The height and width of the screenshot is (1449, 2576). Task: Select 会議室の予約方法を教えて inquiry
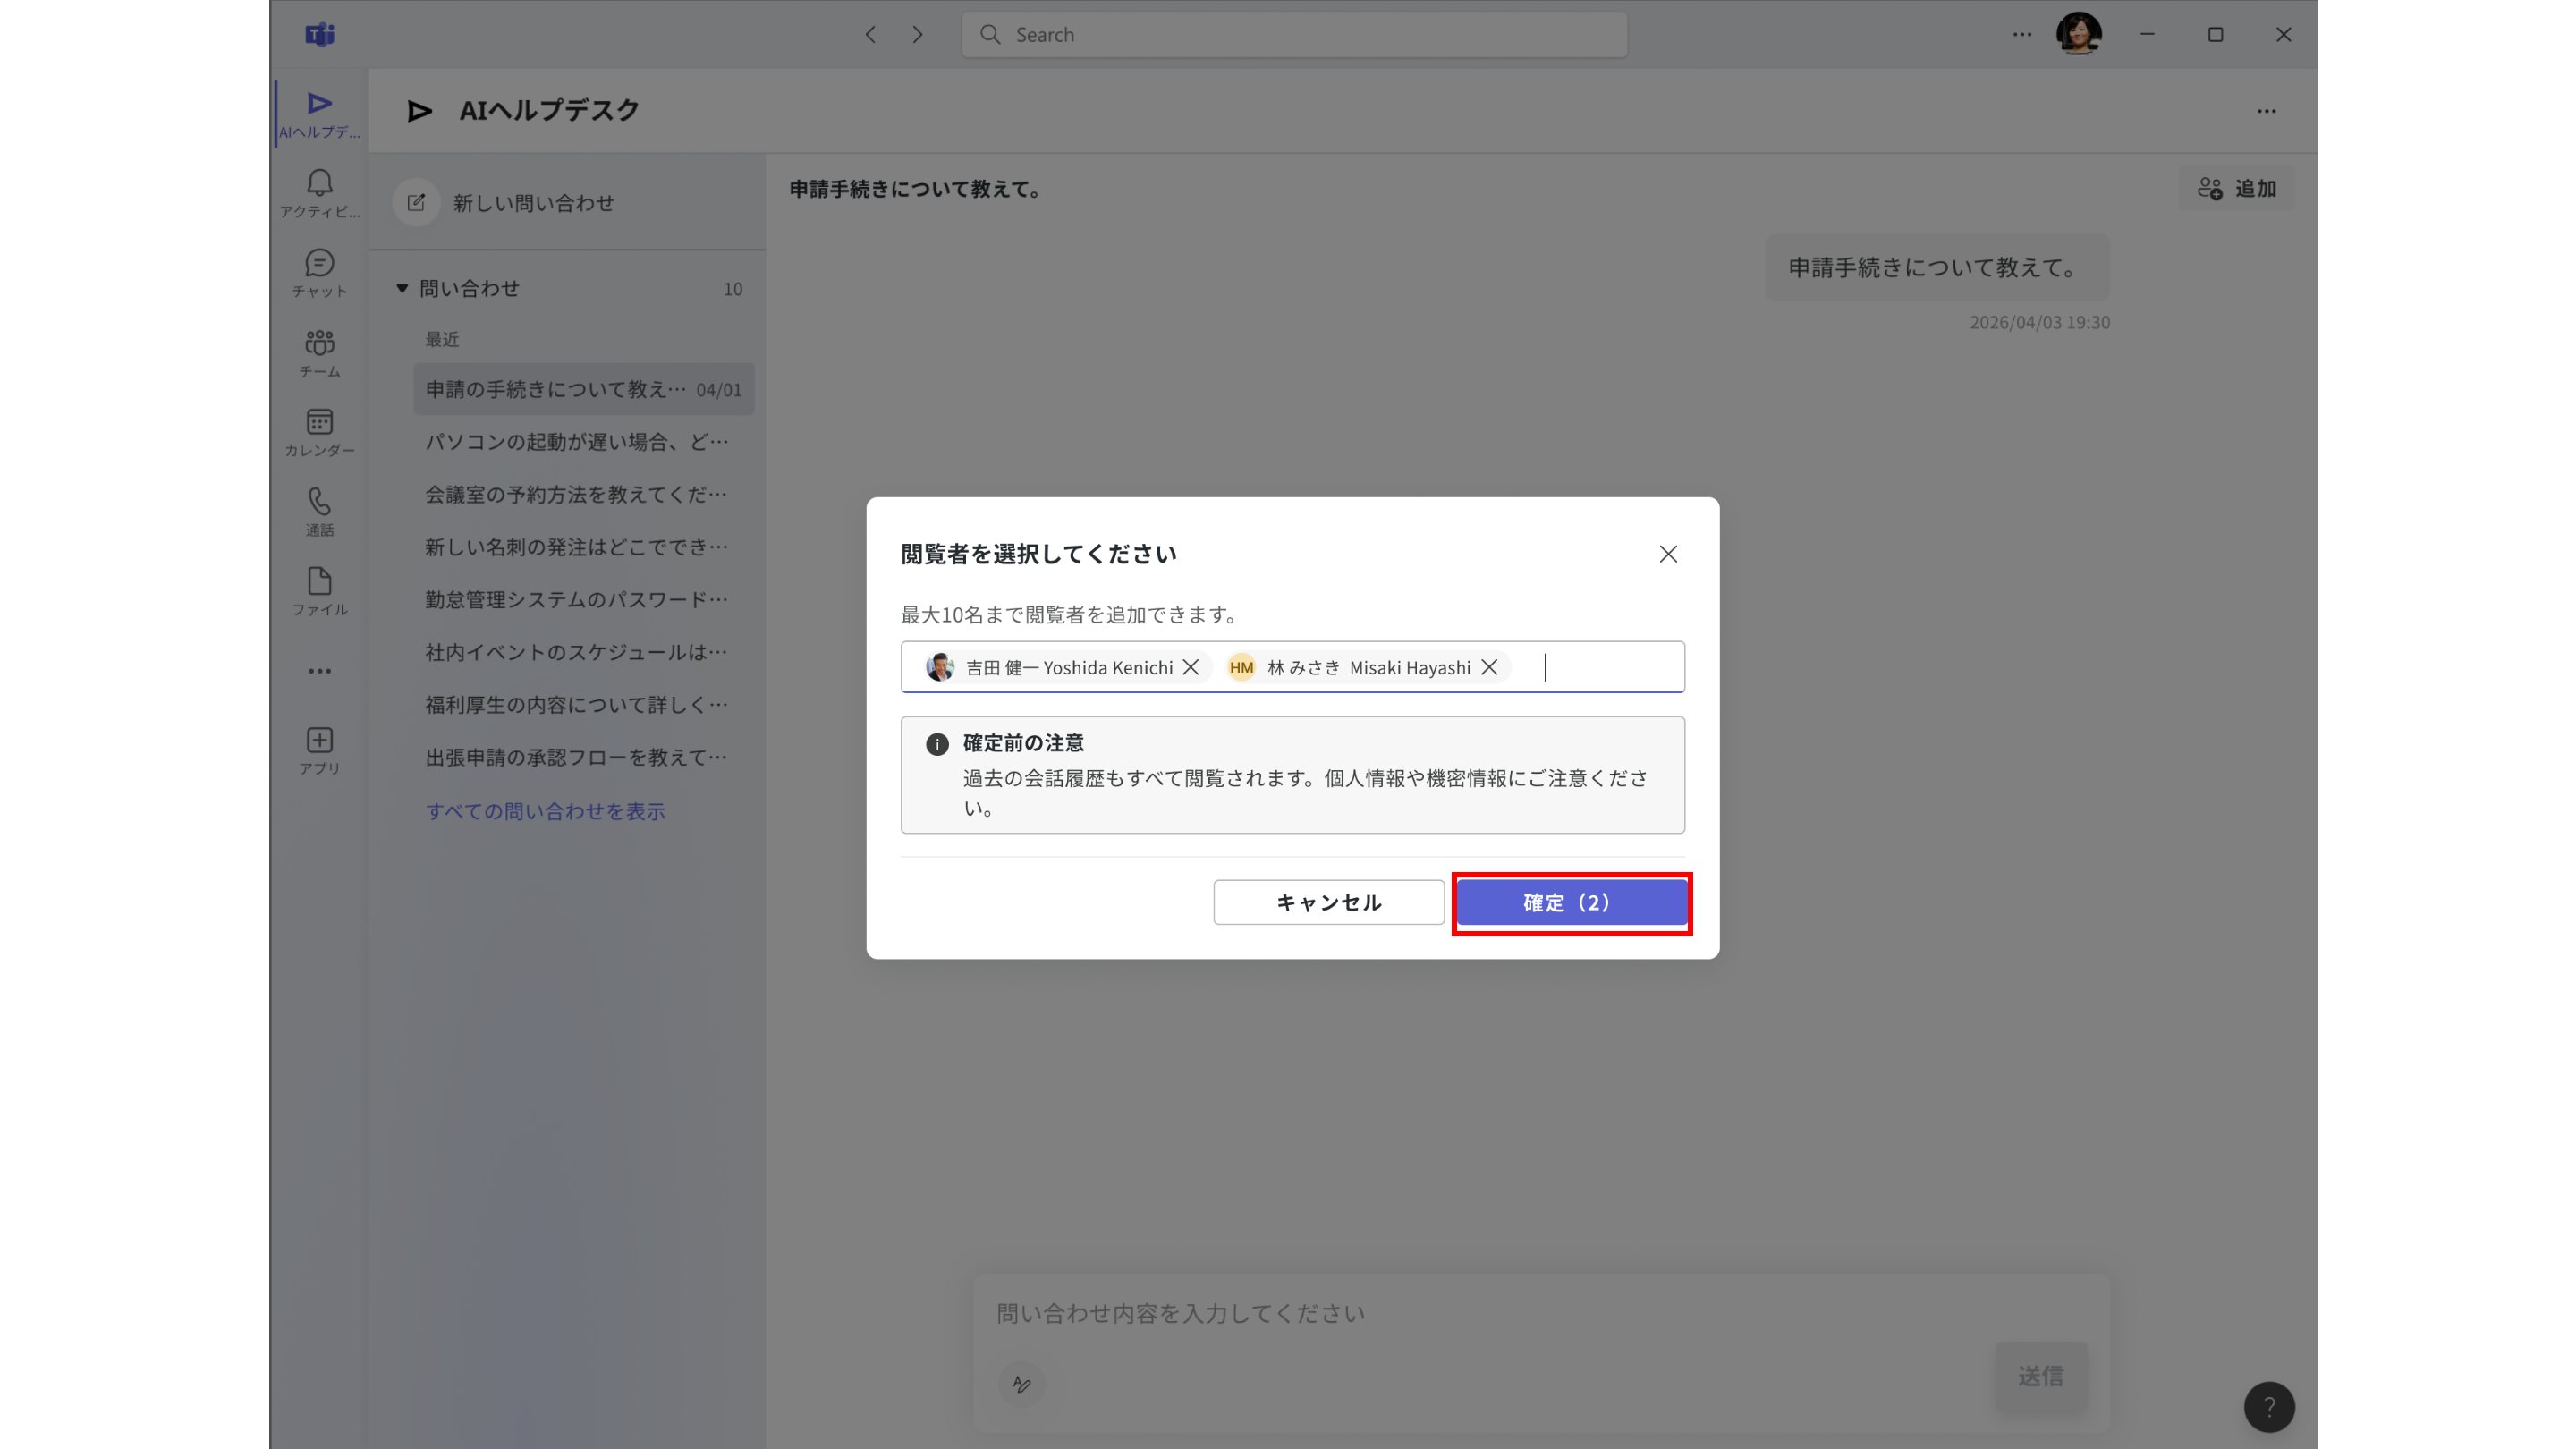(x=583, y=494)
